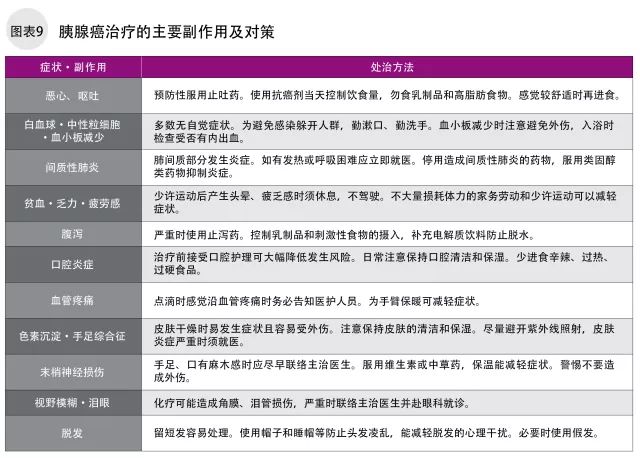Select the 贫血・乏力・疲劳感 cell
Screen dimensions: 640x458
click(73, 203)
